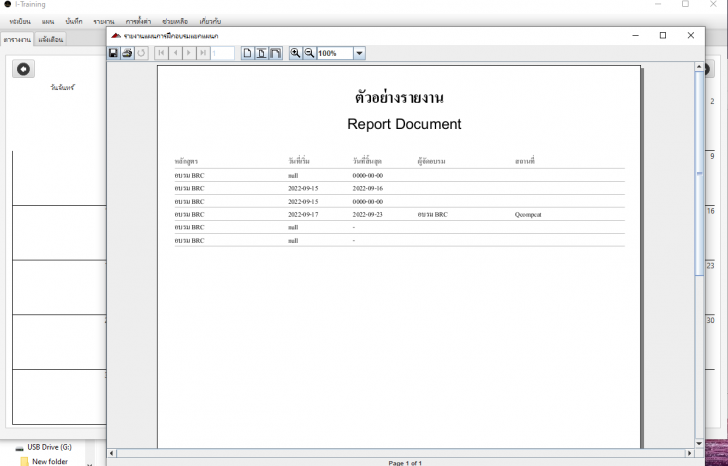Set view to actual size
This screenshot has width=728, height=466.
click(x=247, y=53)
